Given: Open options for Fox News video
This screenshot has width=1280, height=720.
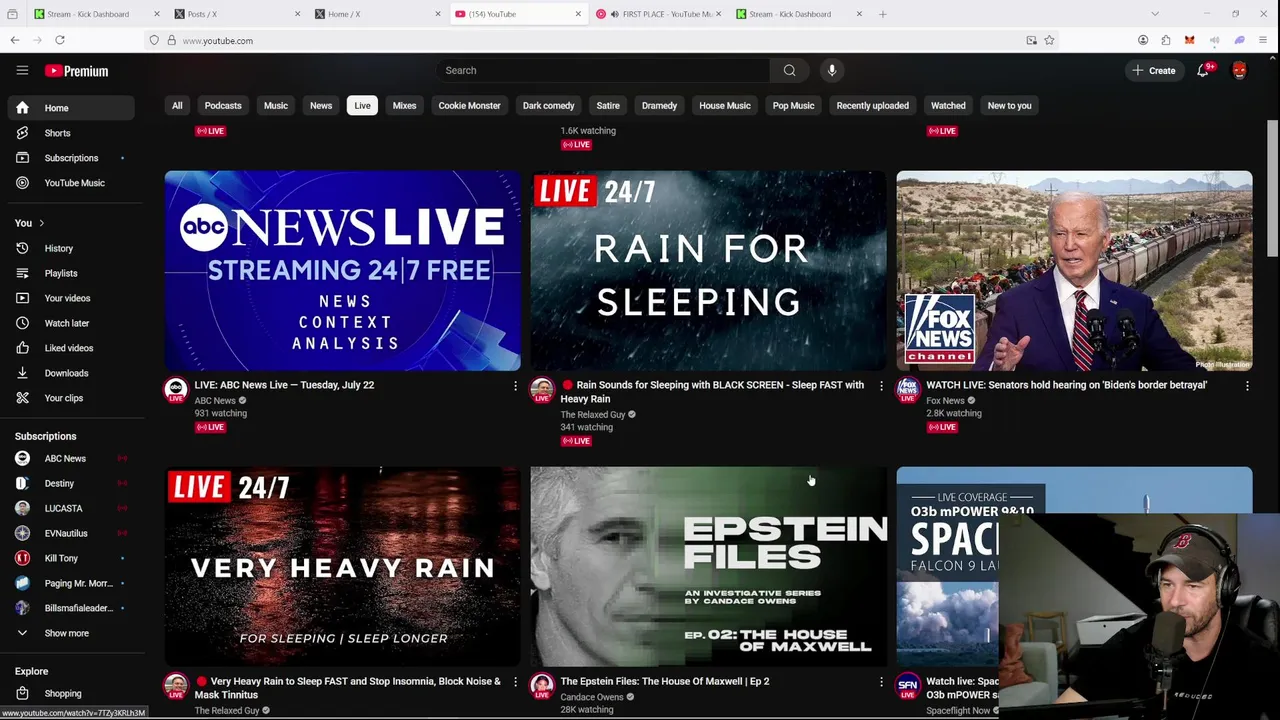Looking at the screenshot, I should pyautogui.click(x=1247, y=385).
